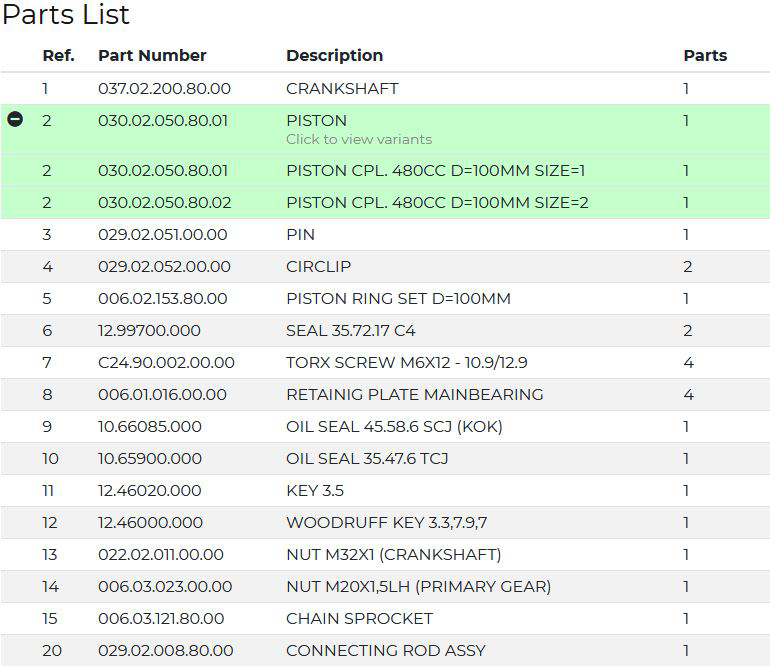Viewport: 770px width, 666px height.
Task: Select part number 12.99700.000
Action: click(149, 330)
